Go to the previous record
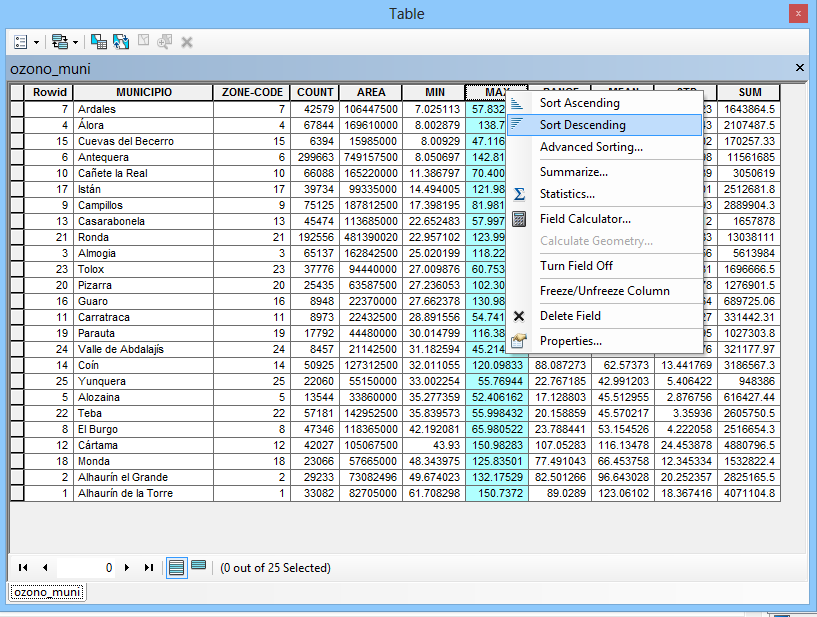 [43, 567]
